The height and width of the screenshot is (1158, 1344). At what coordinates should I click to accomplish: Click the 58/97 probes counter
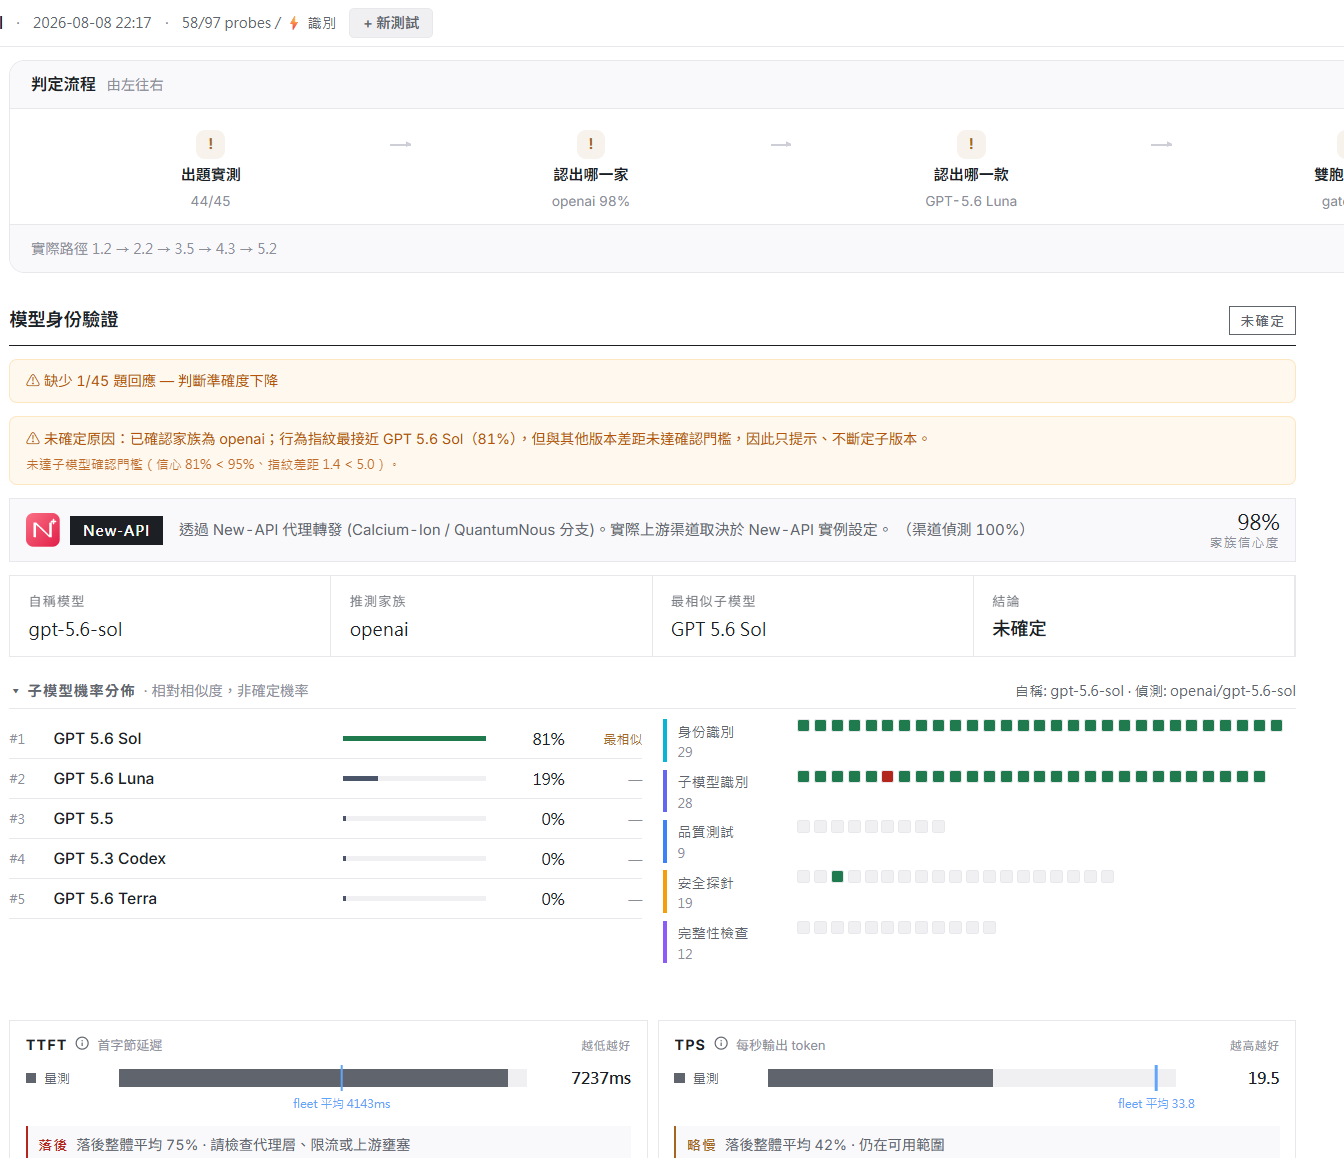coord(227,23)
